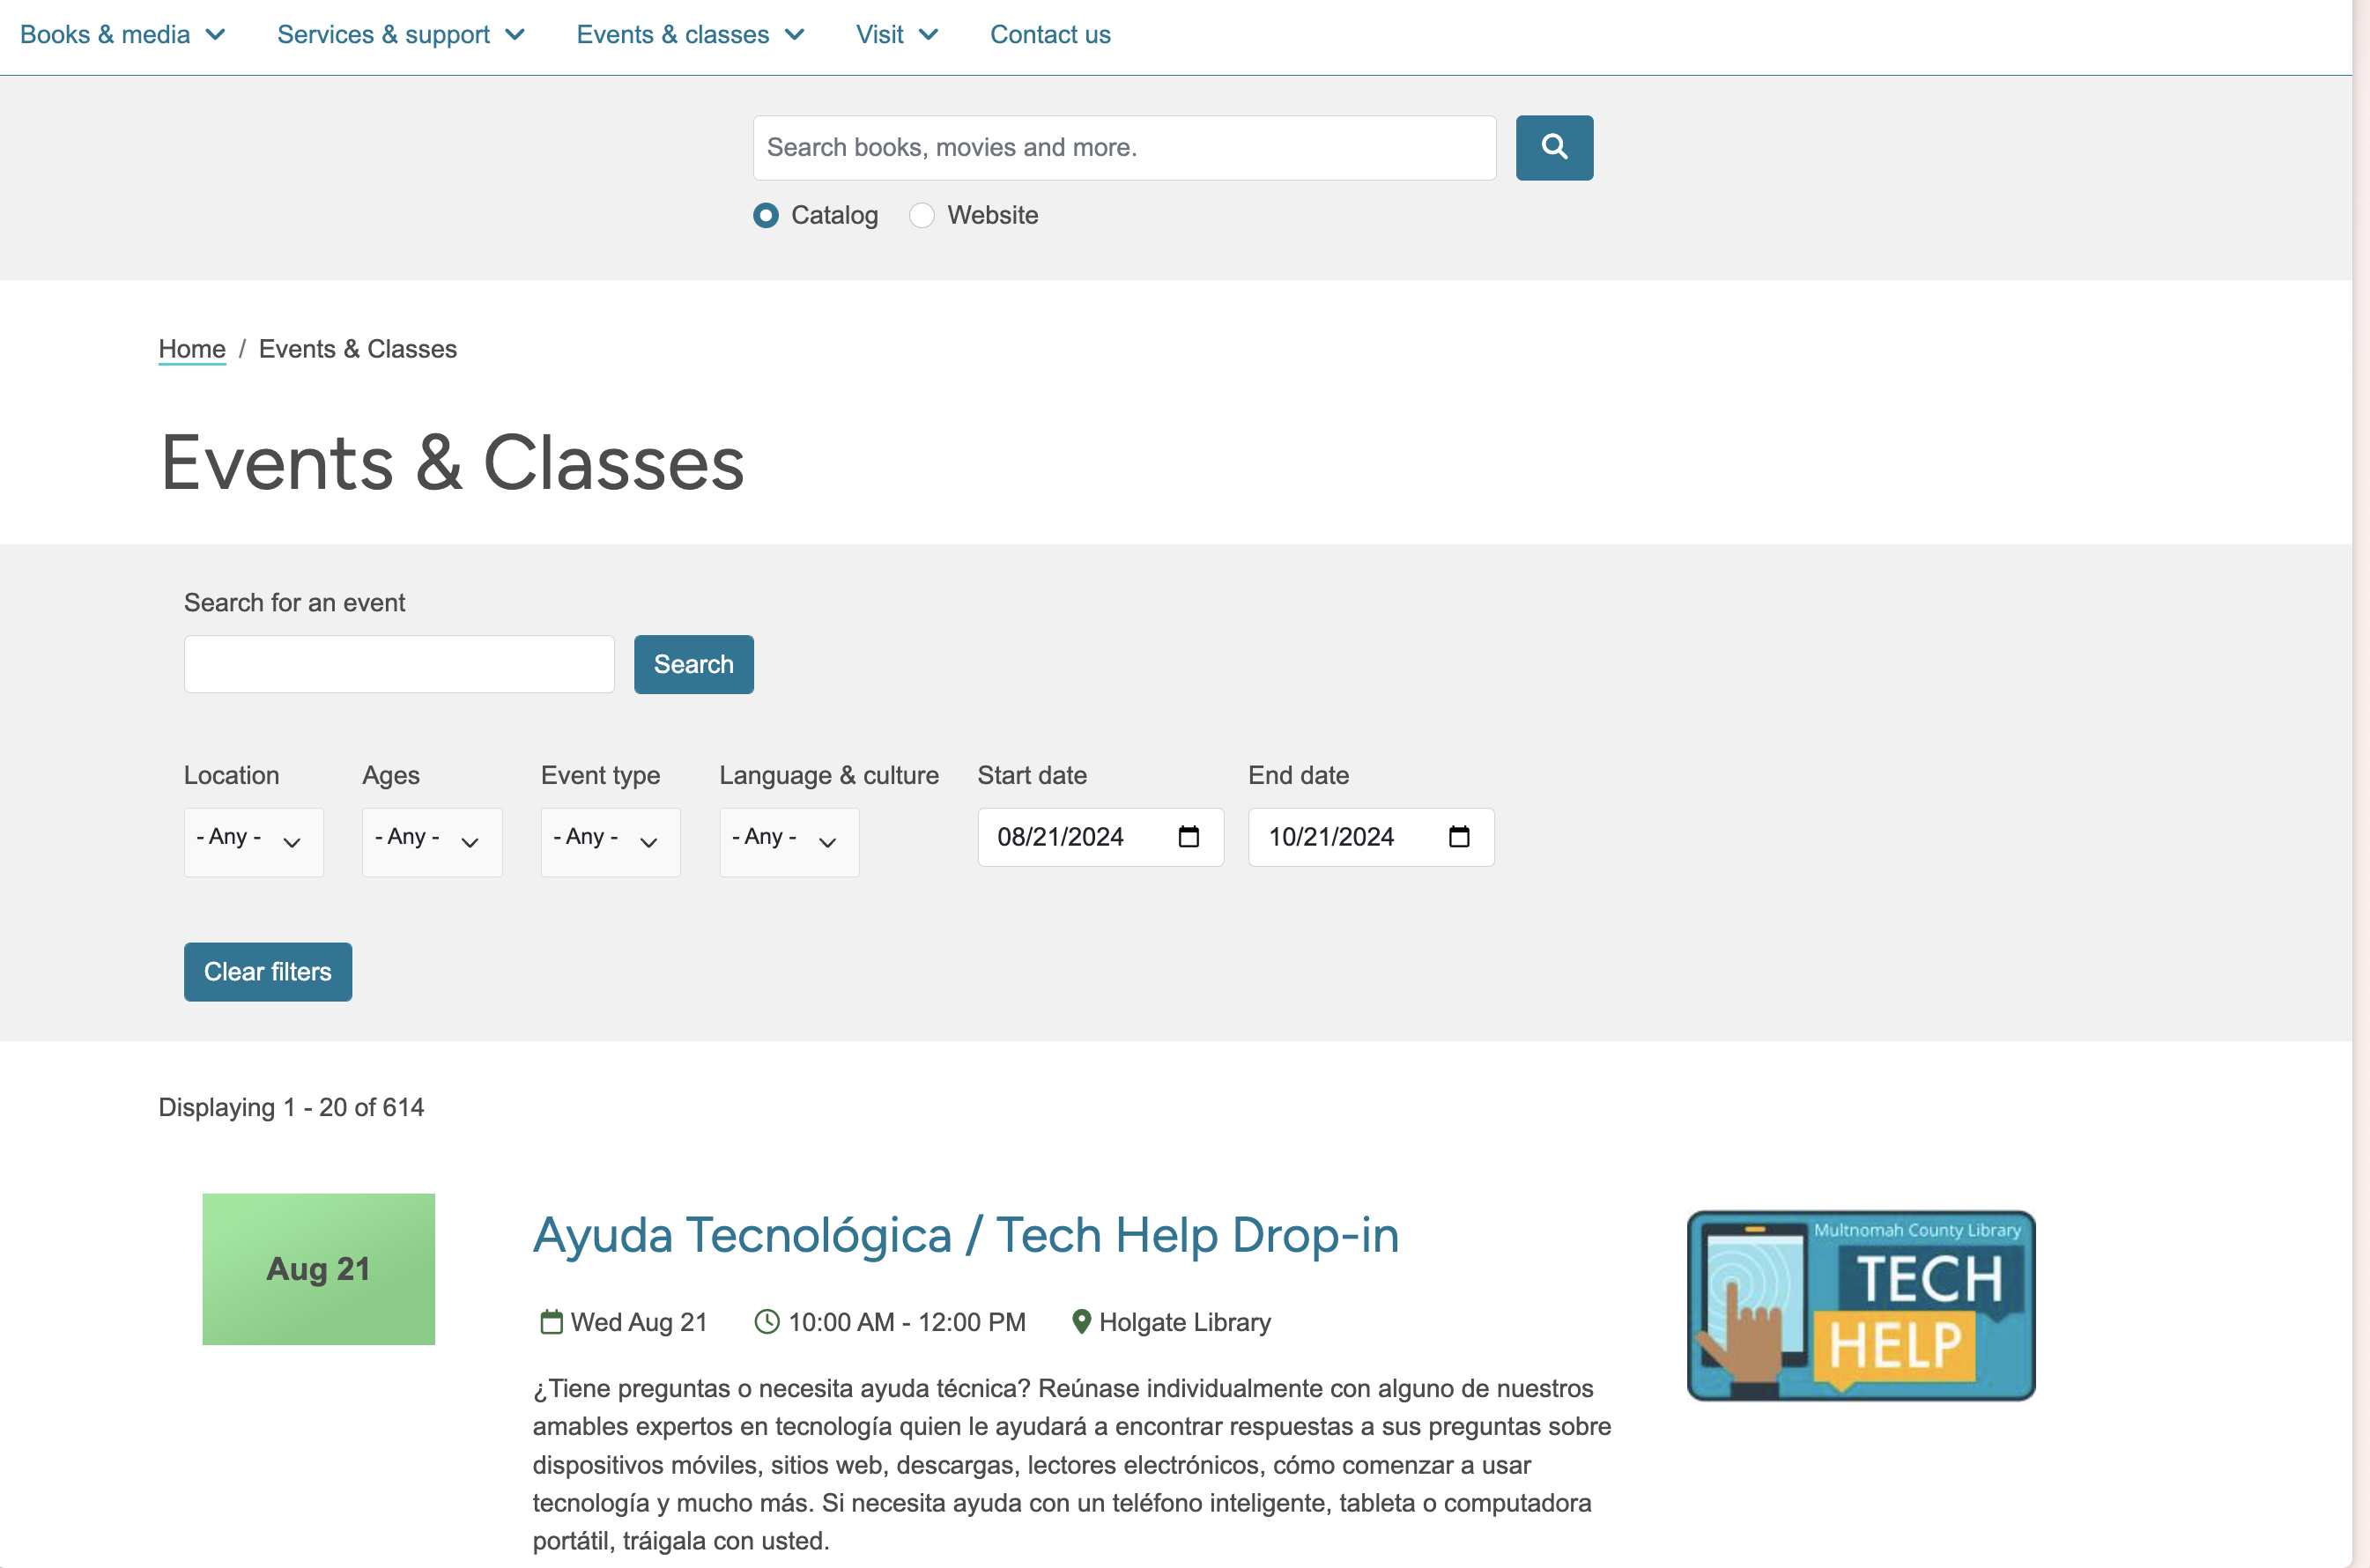Click the Aug 21 green date badge icon

pyautogui.click(x=319, y=1268)
